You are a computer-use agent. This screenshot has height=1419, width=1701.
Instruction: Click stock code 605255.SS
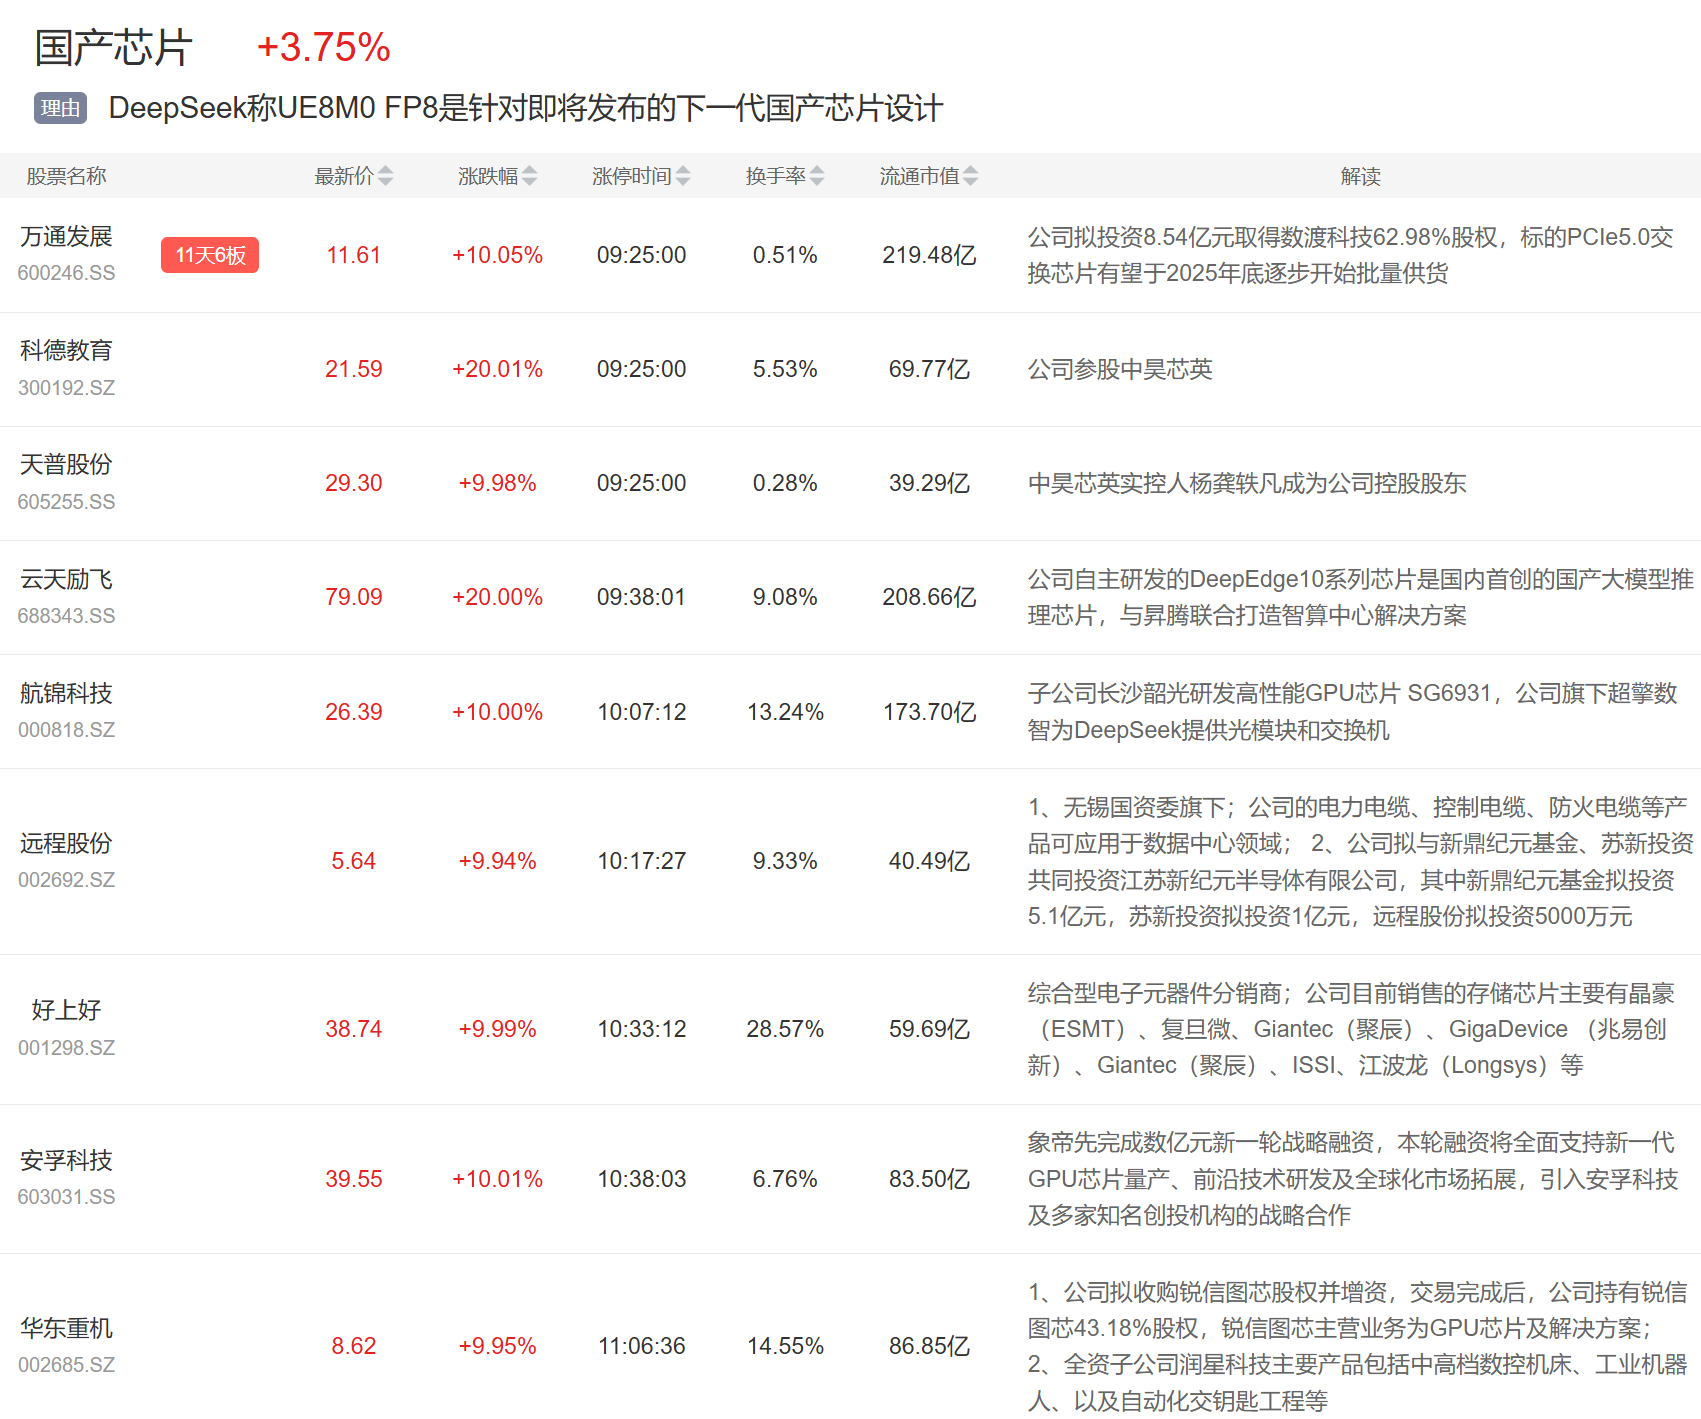click(x=66, y=502)
